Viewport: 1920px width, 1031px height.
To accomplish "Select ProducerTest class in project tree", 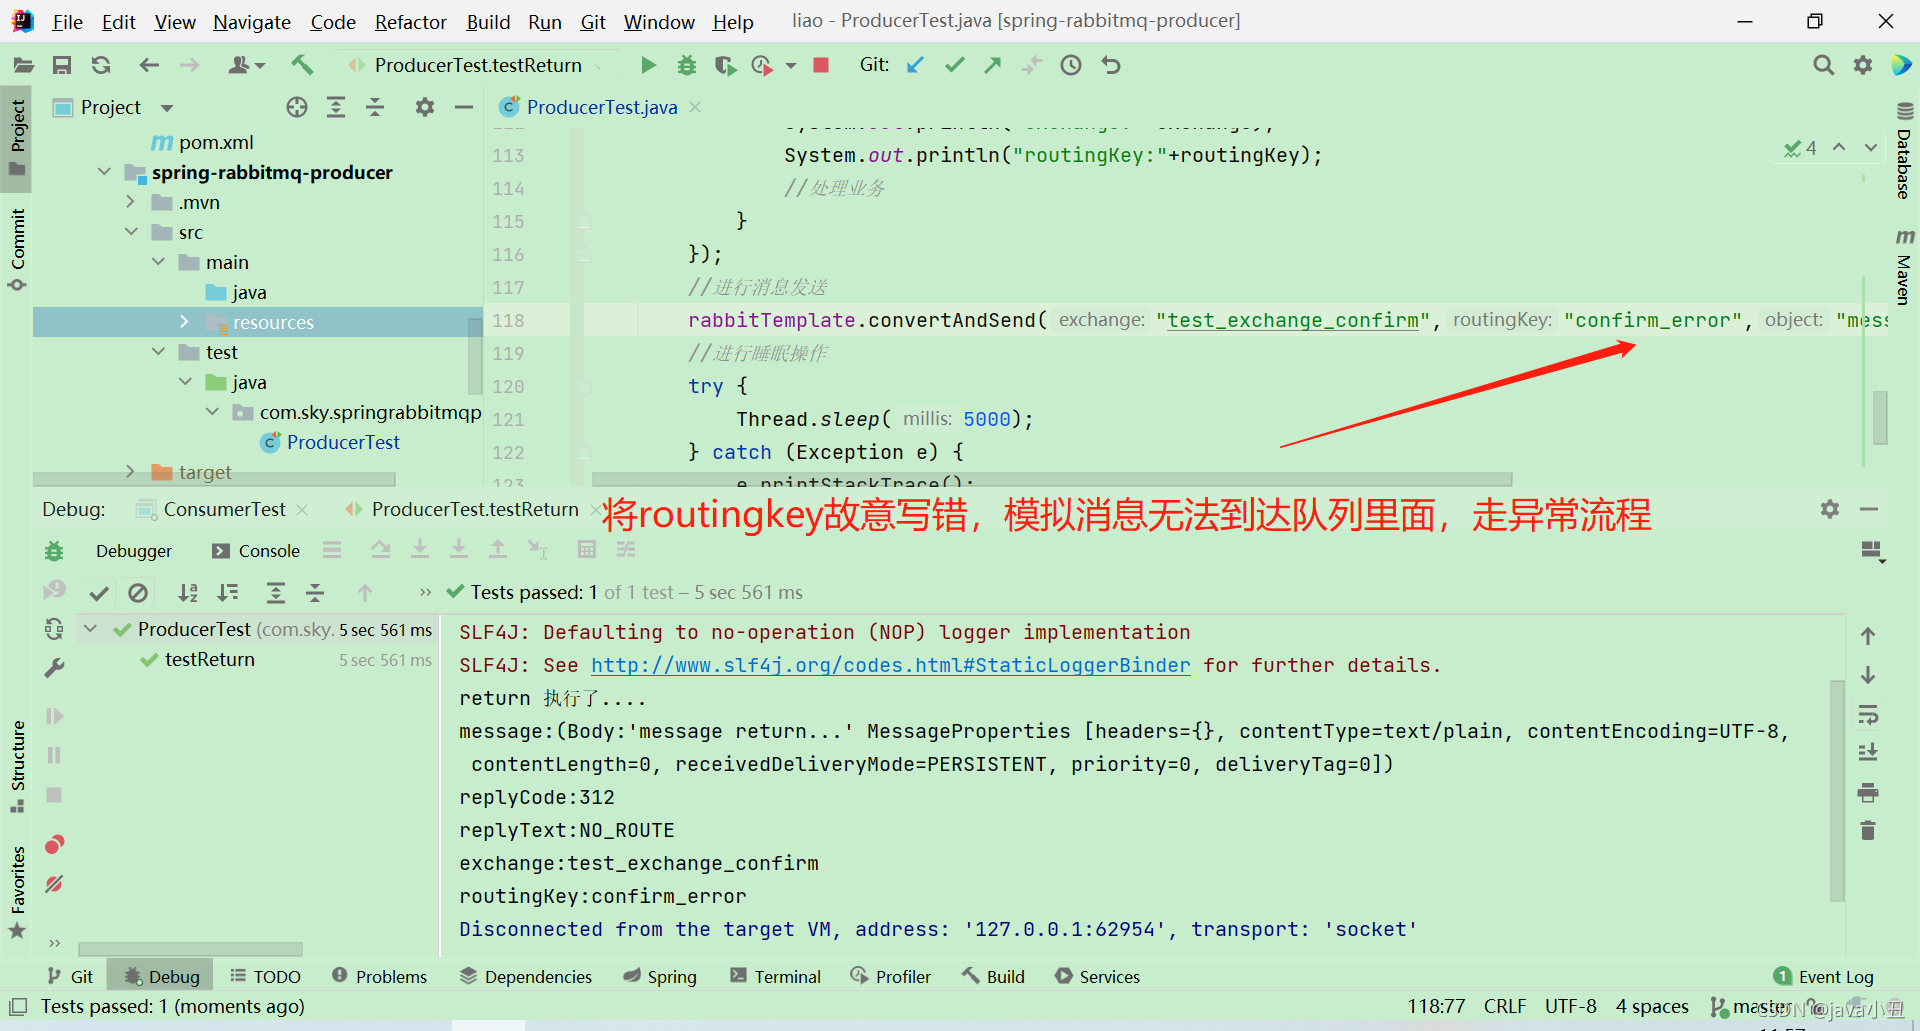I will point(330,442).
